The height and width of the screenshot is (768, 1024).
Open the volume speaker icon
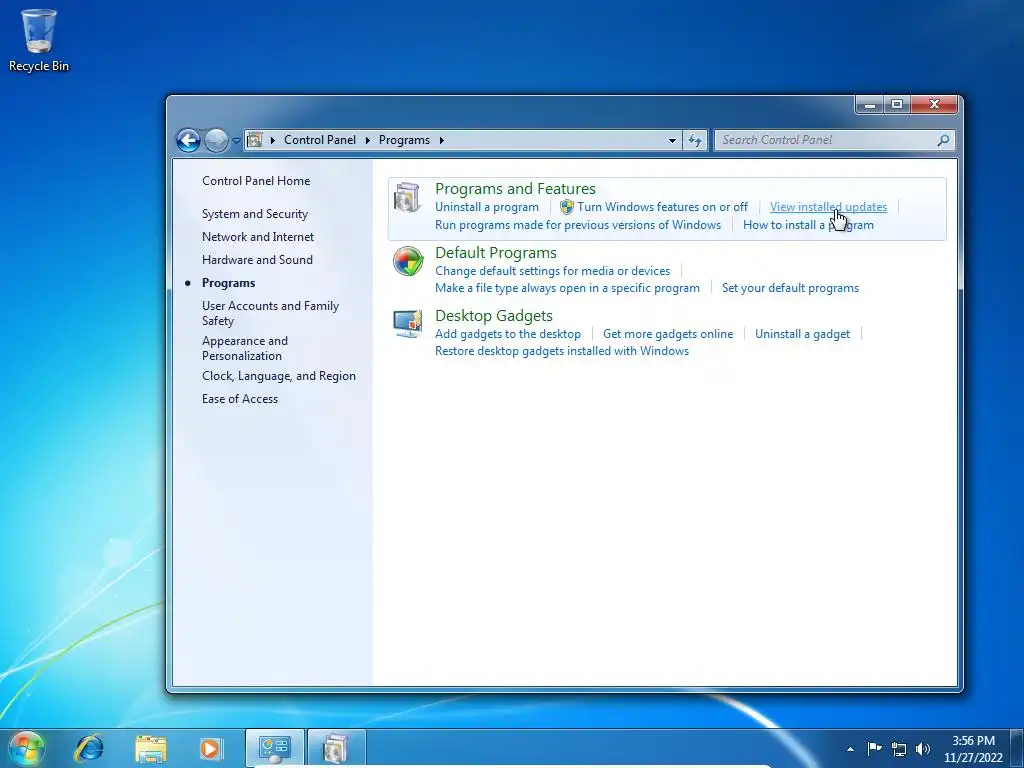tap(923, 748)
